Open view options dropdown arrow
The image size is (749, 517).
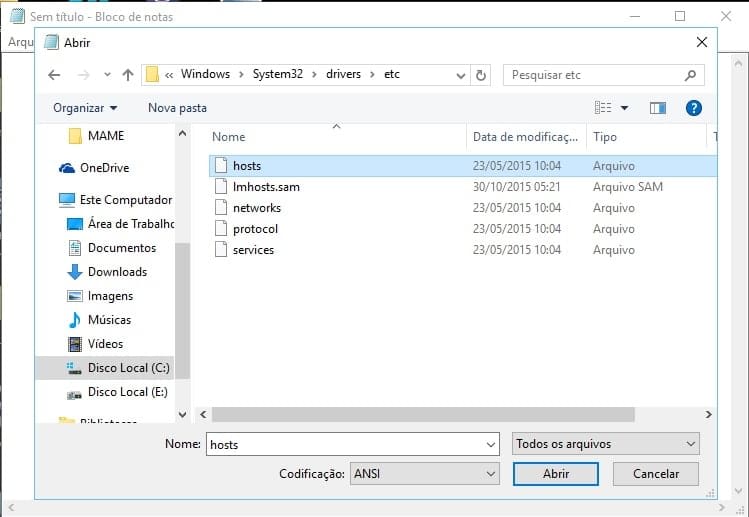click(x=624, y=108)
